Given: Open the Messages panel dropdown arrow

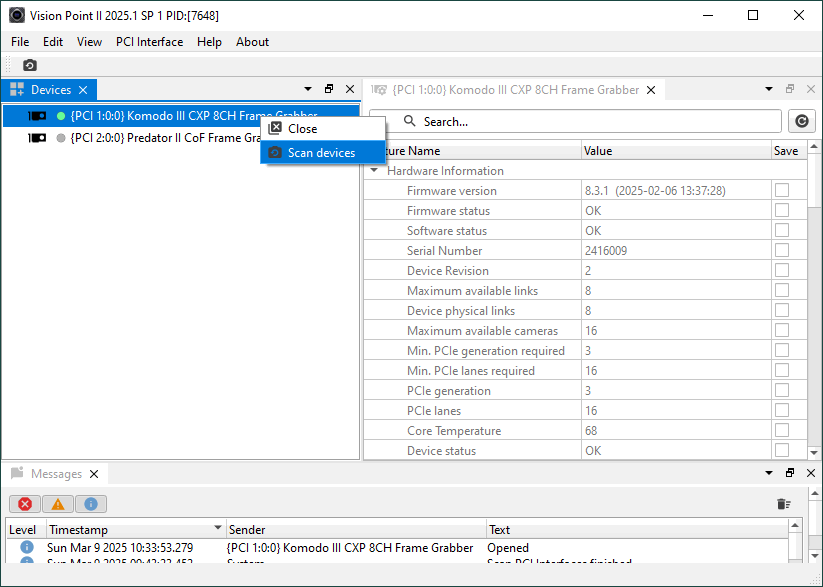Looking at the screenshot, I should (769, 473).
